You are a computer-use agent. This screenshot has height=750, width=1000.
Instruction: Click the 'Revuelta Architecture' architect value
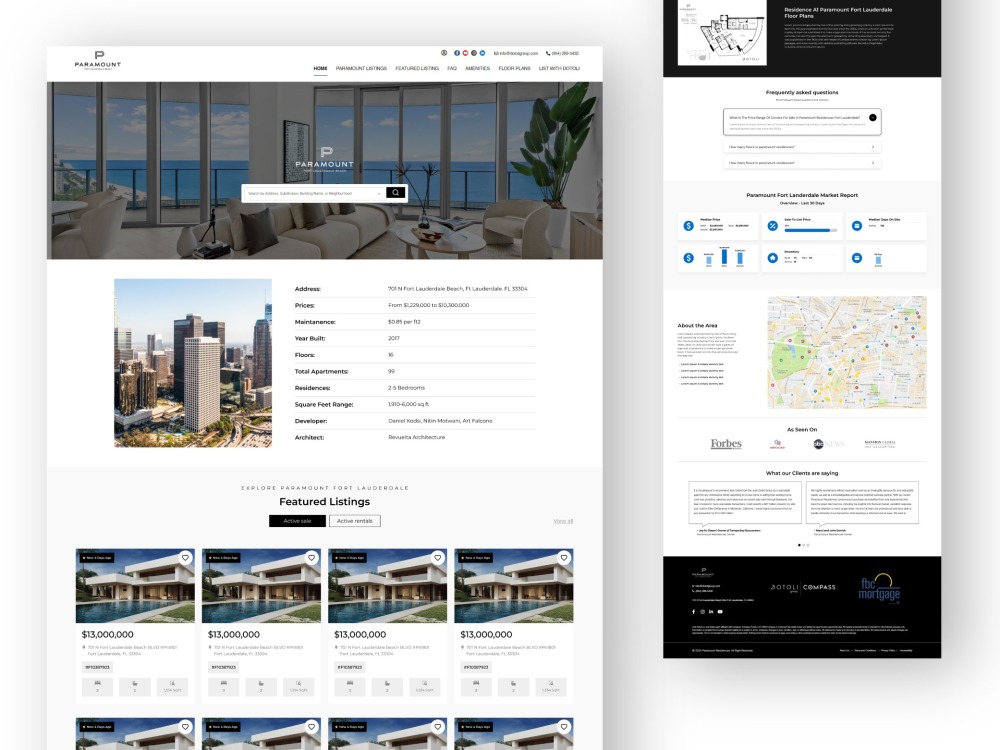tap(416, 438)
